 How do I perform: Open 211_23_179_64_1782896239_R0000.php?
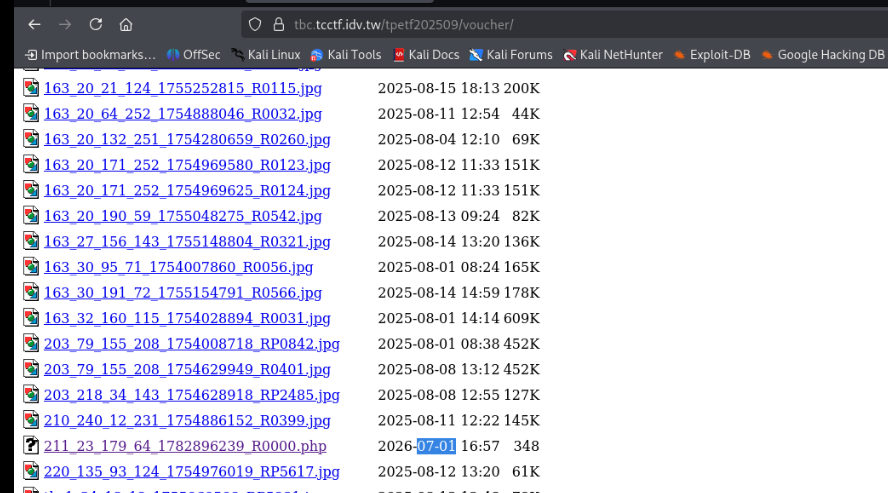tap(185, 446)
